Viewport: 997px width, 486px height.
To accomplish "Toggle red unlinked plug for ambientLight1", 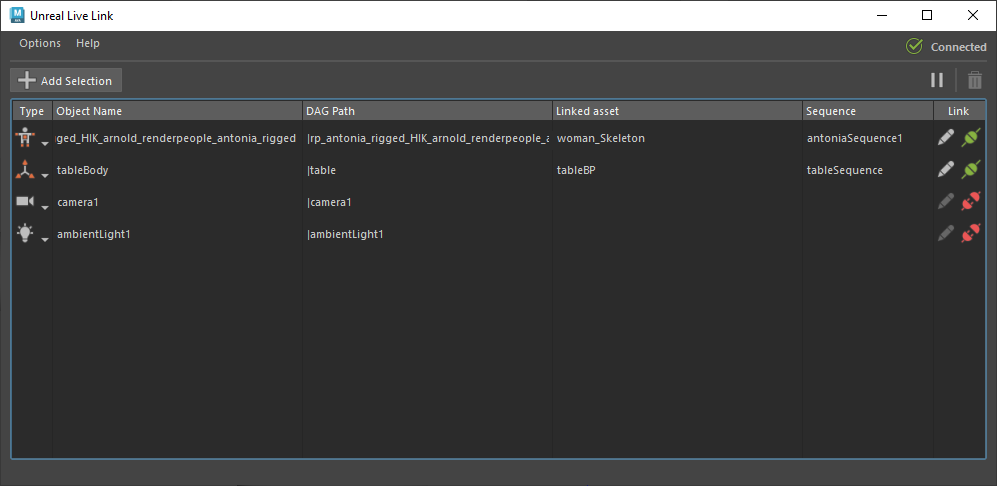I will click(970, 234).
